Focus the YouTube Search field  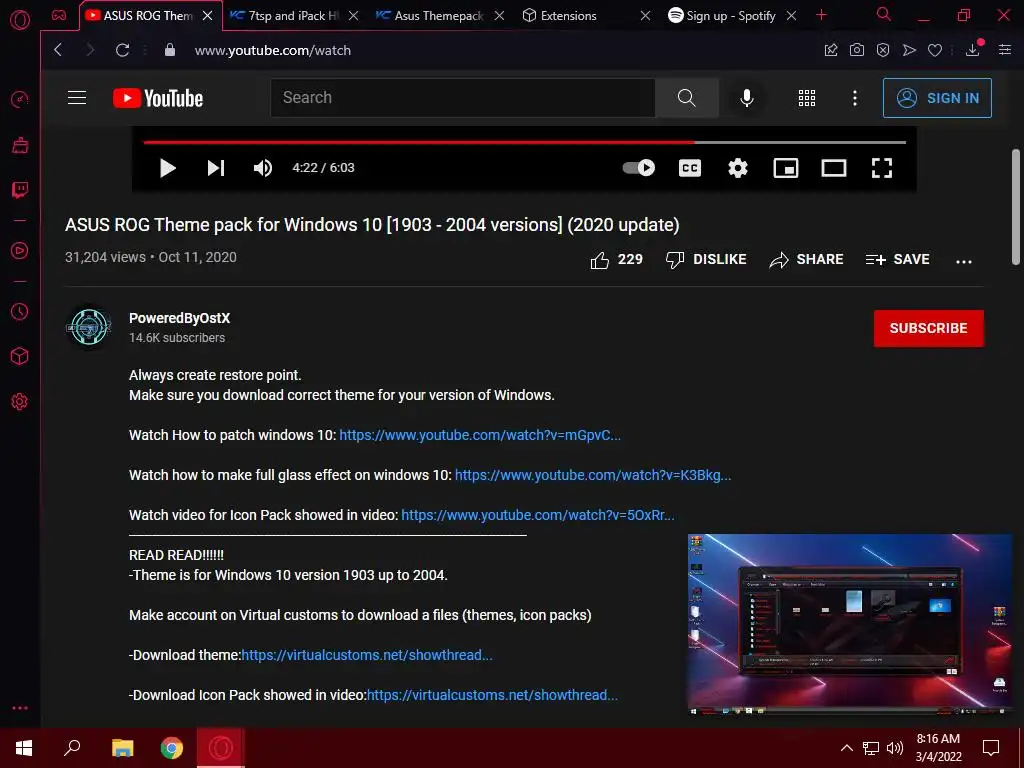[x=463, y=98]
